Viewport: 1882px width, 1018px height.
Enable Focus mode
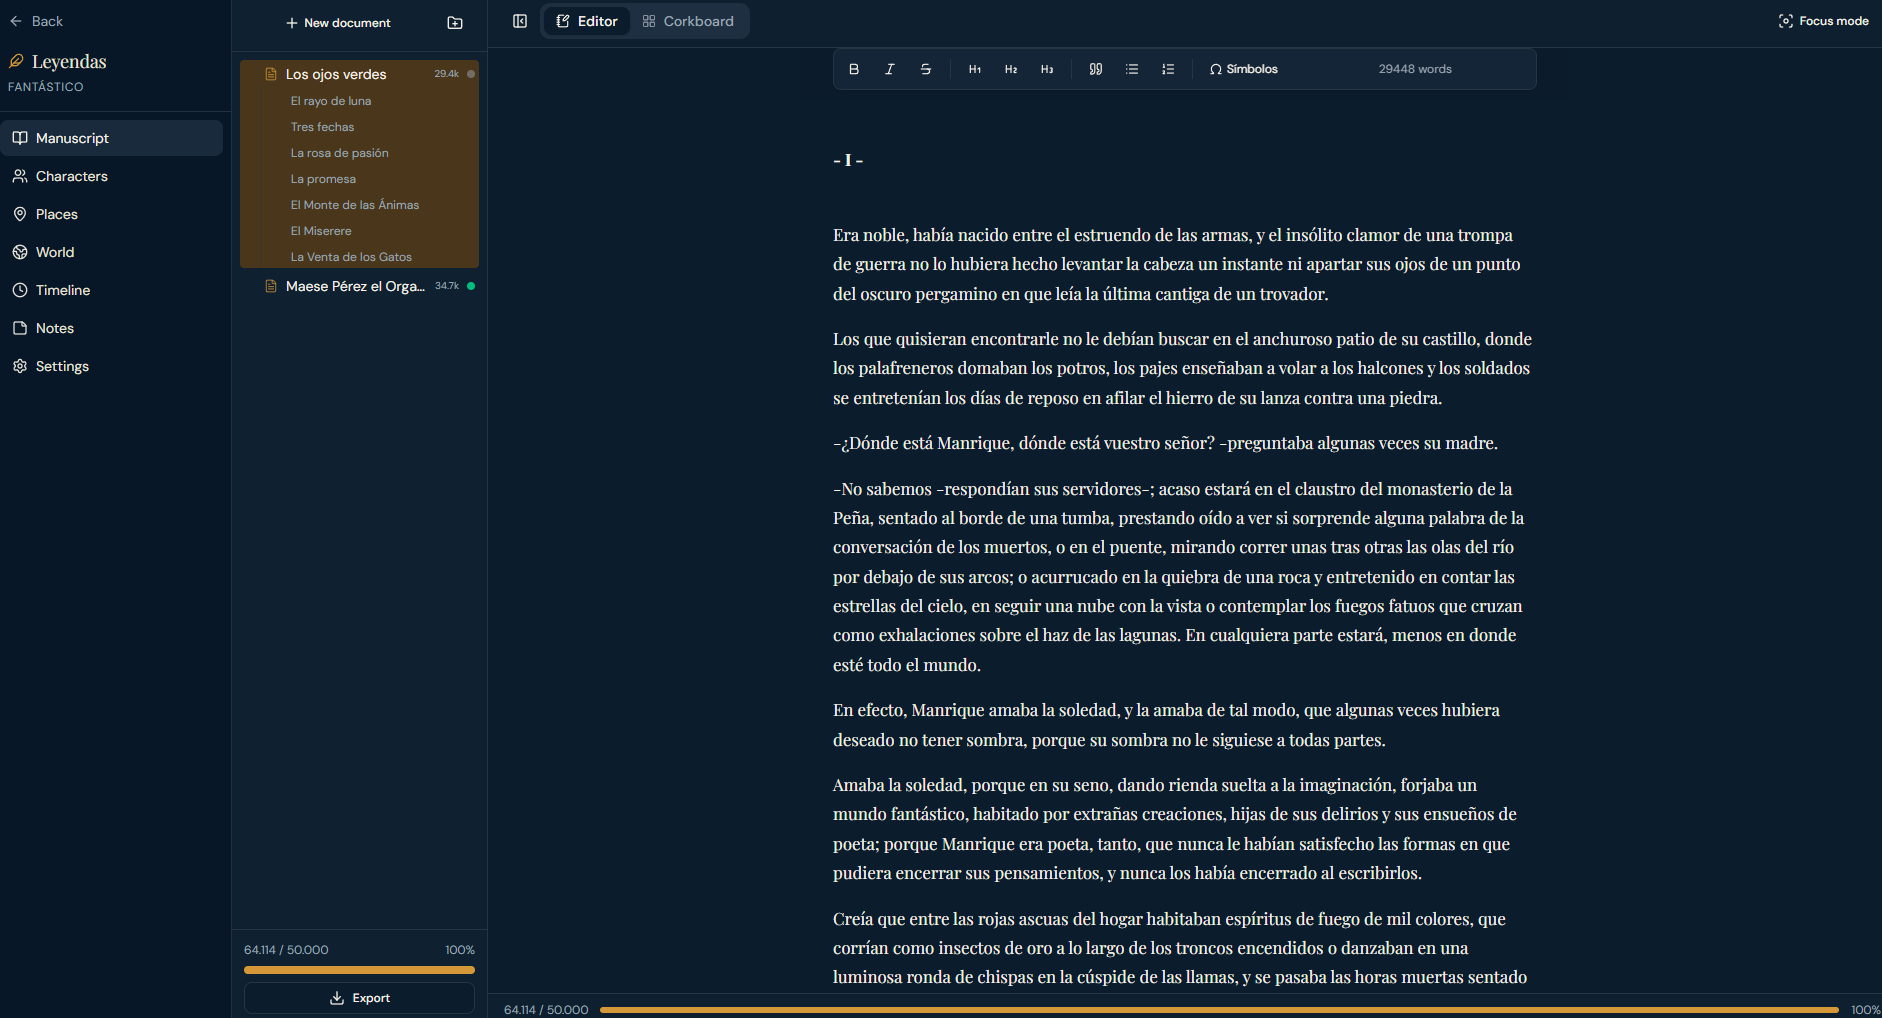(1824, 21)
